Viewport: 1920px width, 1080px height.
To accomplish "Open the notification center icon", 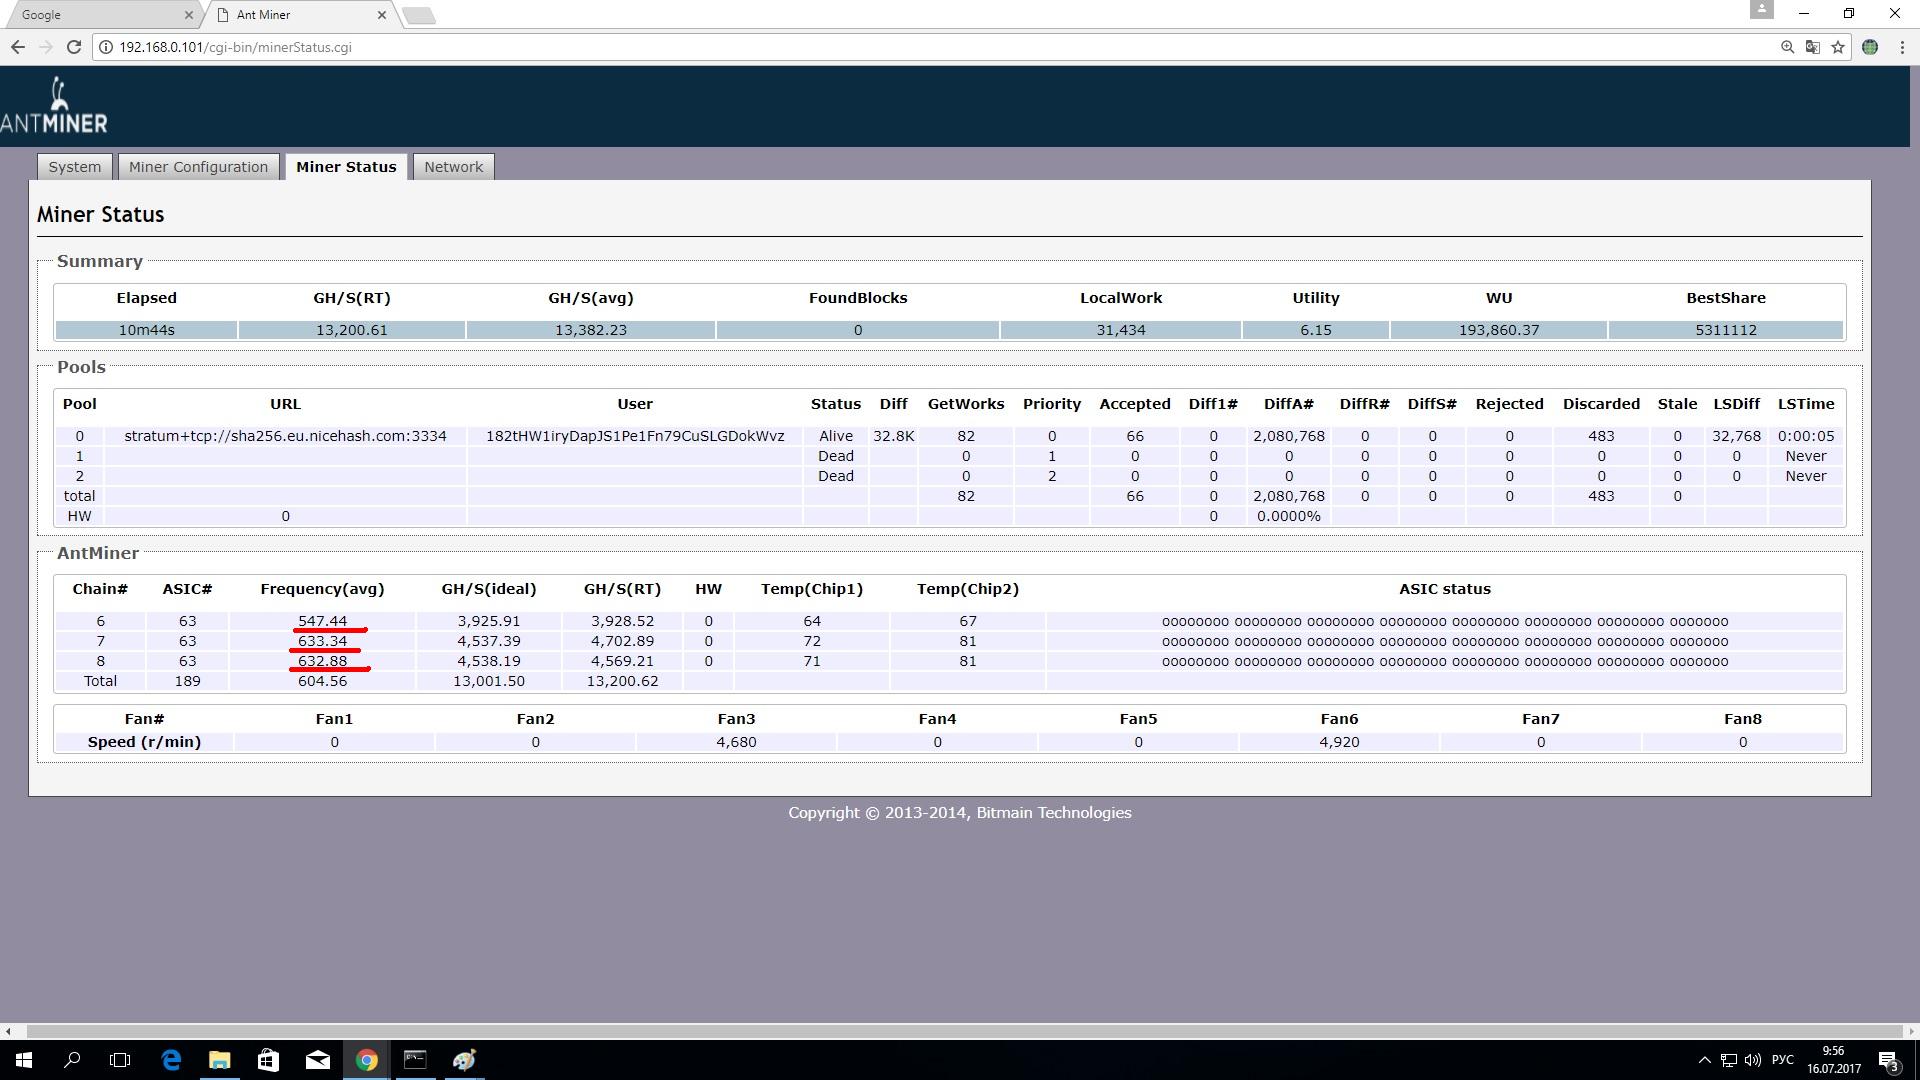I will (x=1888, y=1060).
